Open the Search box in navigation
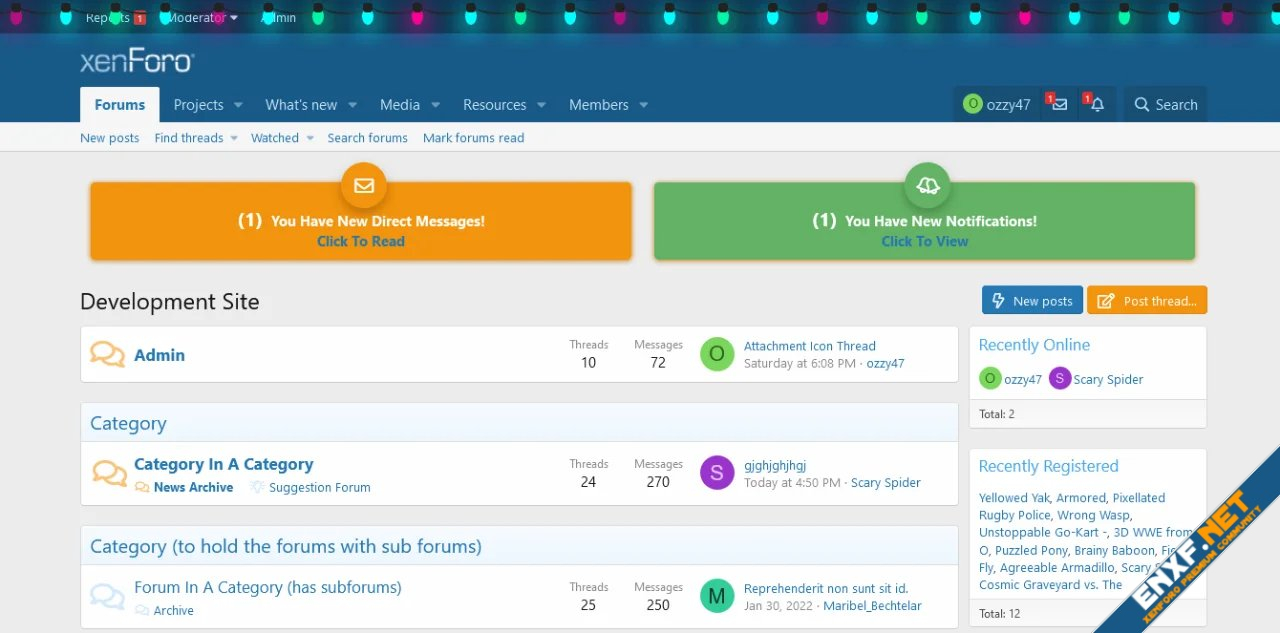Image resolution: width=1280 pixels, height=633 pixels. [1165, 105]
